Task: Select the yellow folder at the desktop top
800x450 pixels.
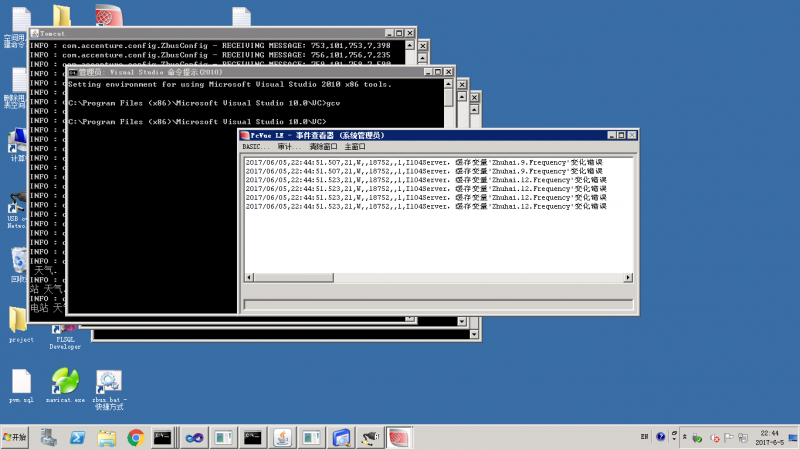Action: [62, 15]
